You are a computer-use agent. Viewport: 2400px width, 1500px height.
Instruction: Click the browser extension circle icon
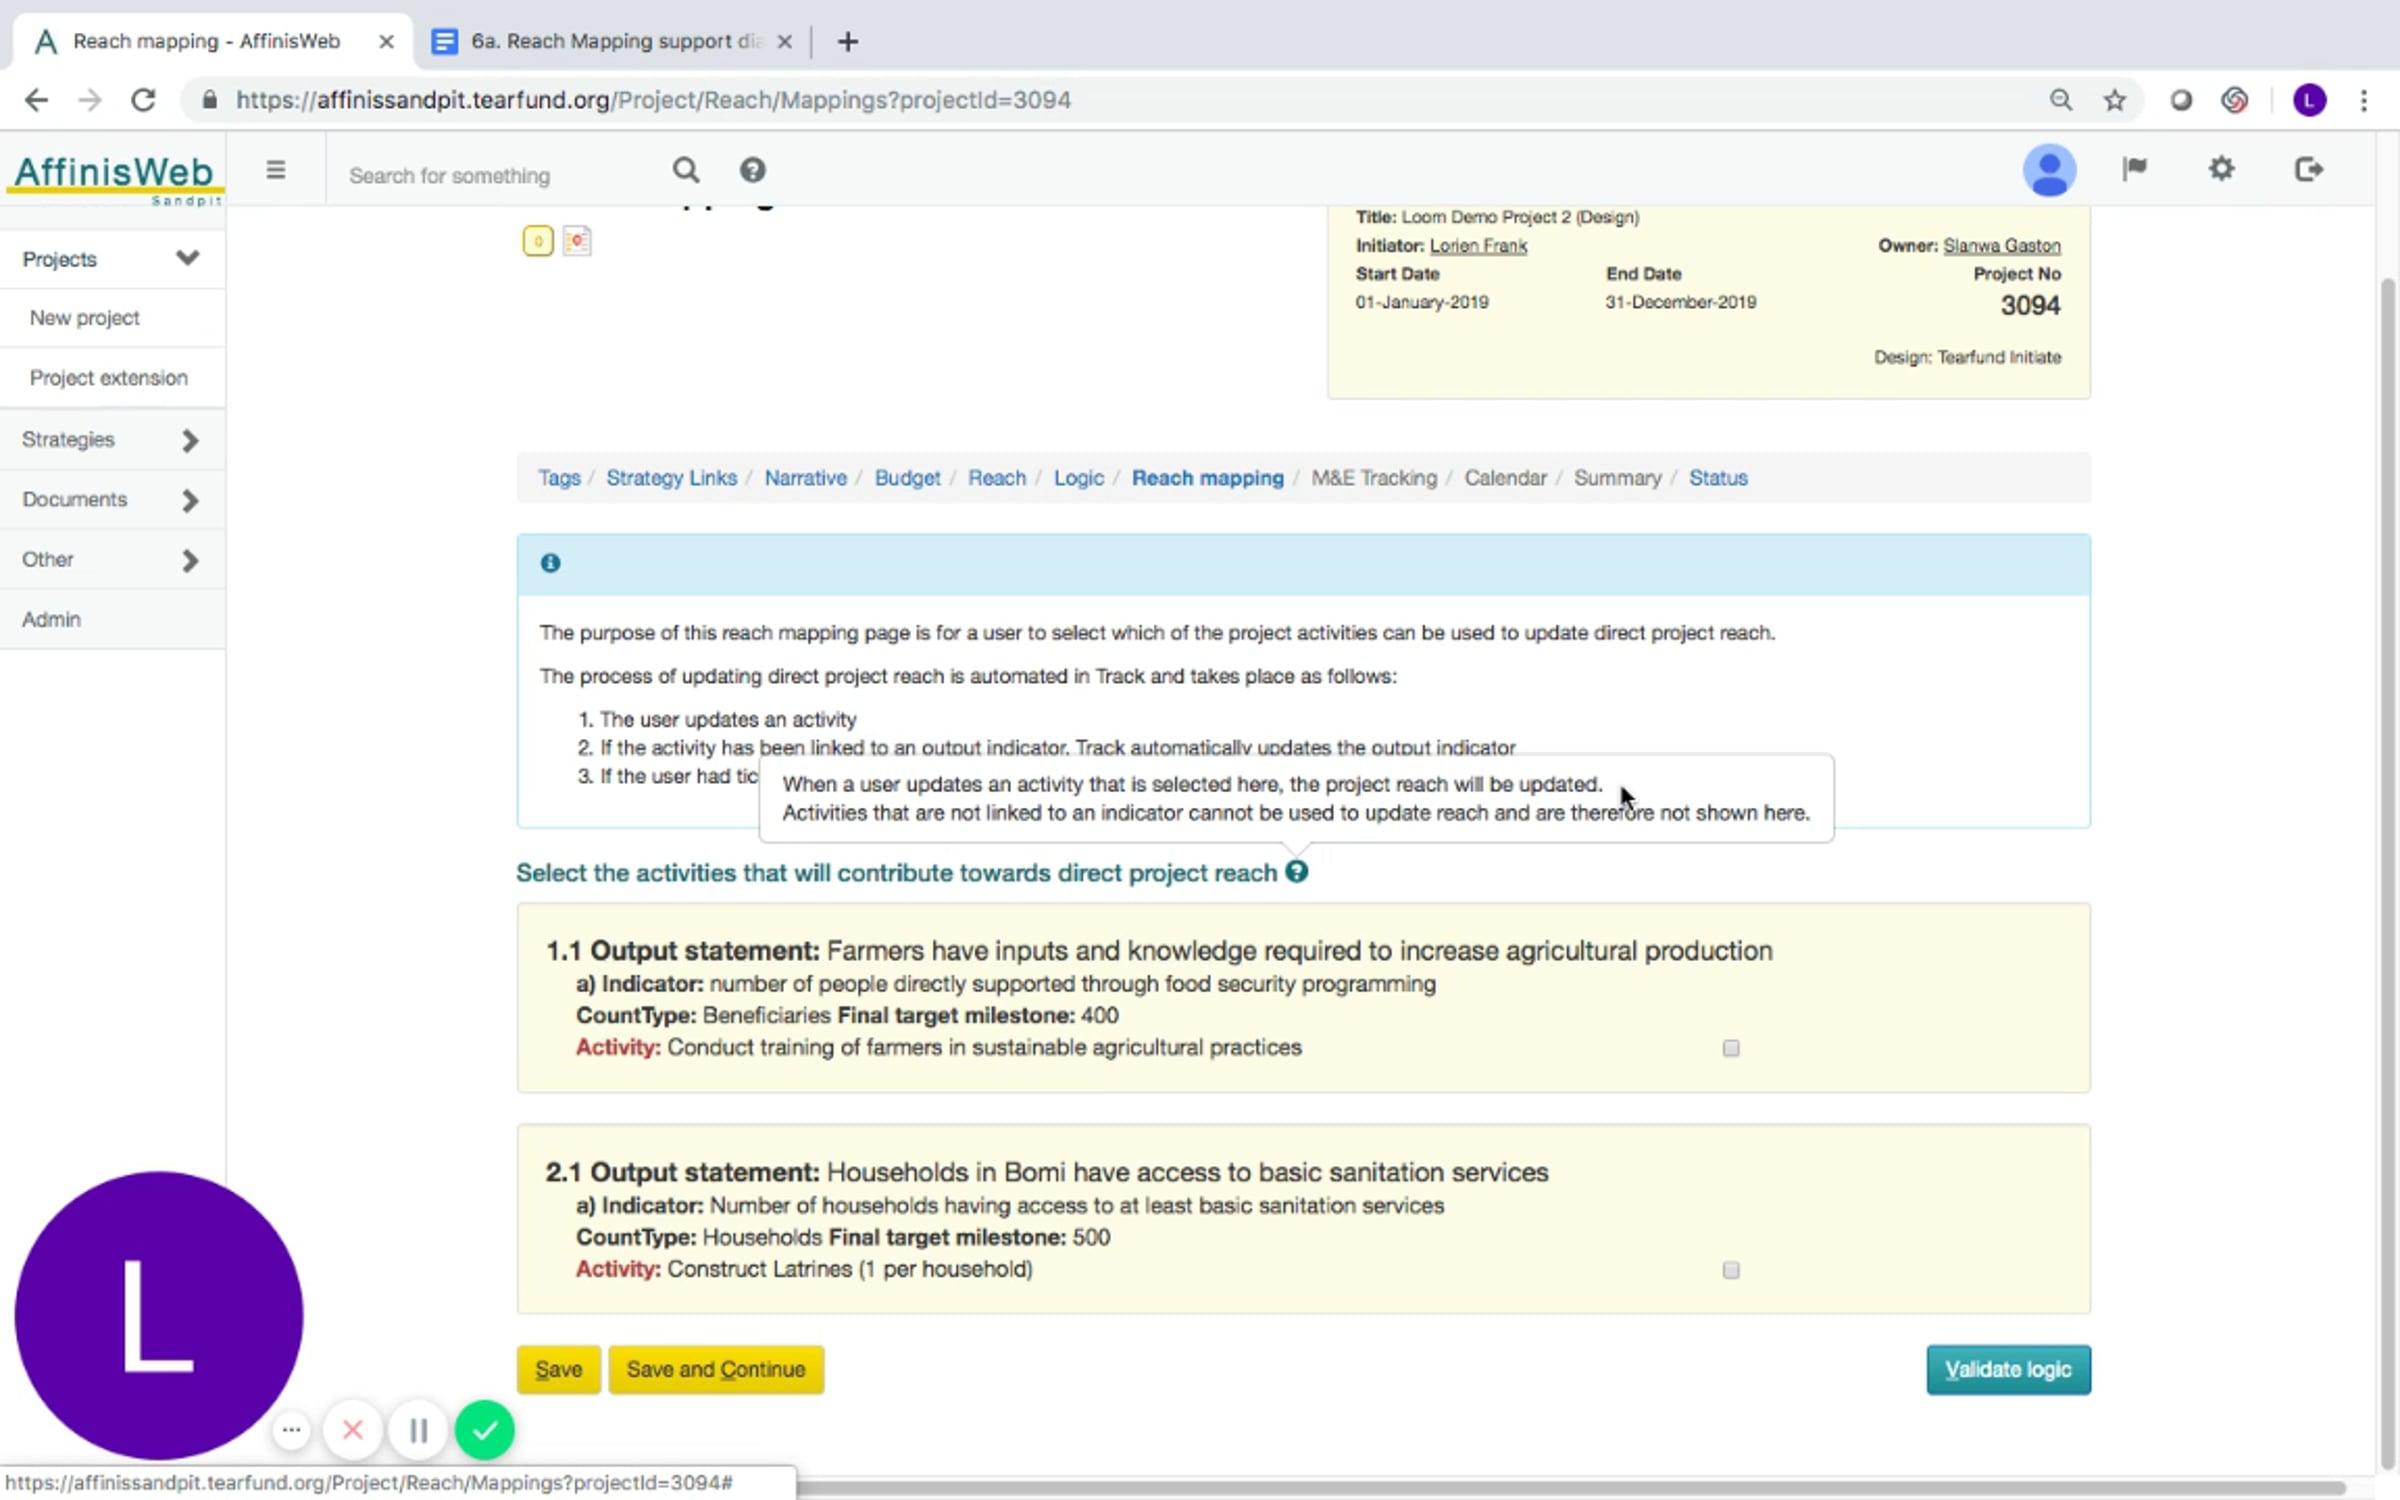[2181, 100]
